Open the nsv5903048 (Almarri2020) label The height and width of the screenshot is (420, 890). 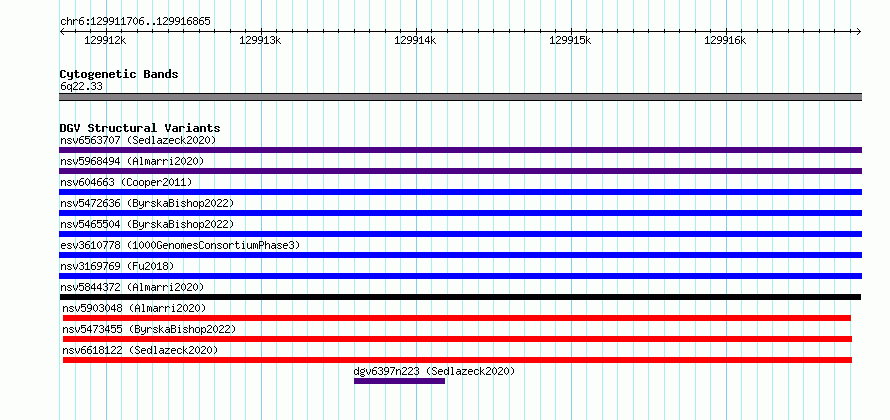point(135,308)
